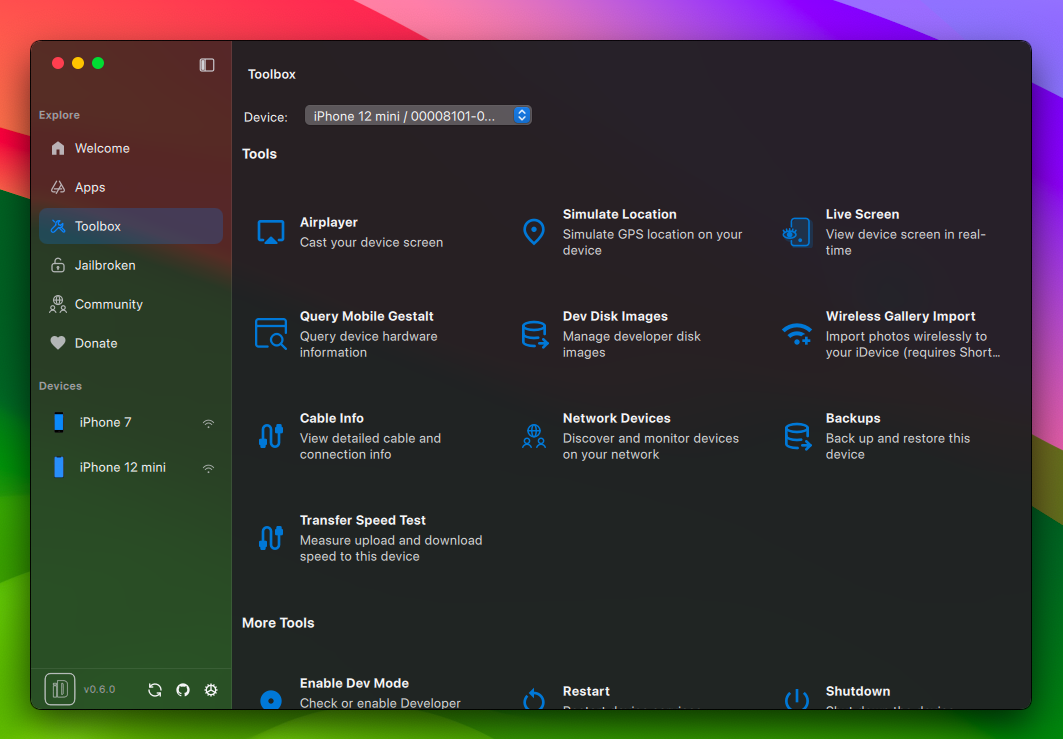Click the Airplayer cast icon
The width and height of the screenshot is (1063, 739).
pyautogui.click(x=270, y=232)
